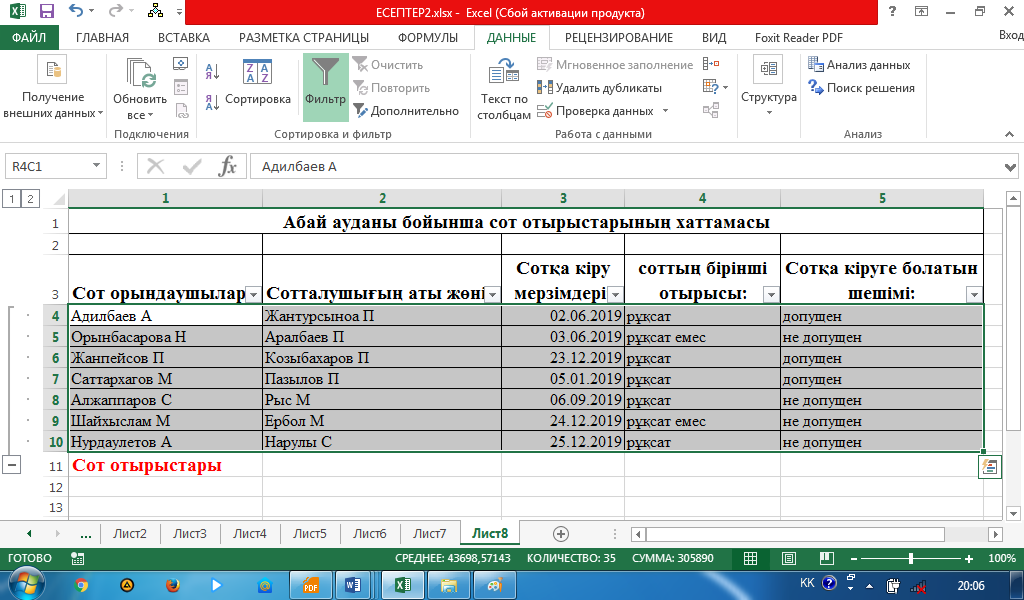The image size is (1024, 600).
Task: Show hidden sheet tabs ellipsis
Action: coord(86,533)
